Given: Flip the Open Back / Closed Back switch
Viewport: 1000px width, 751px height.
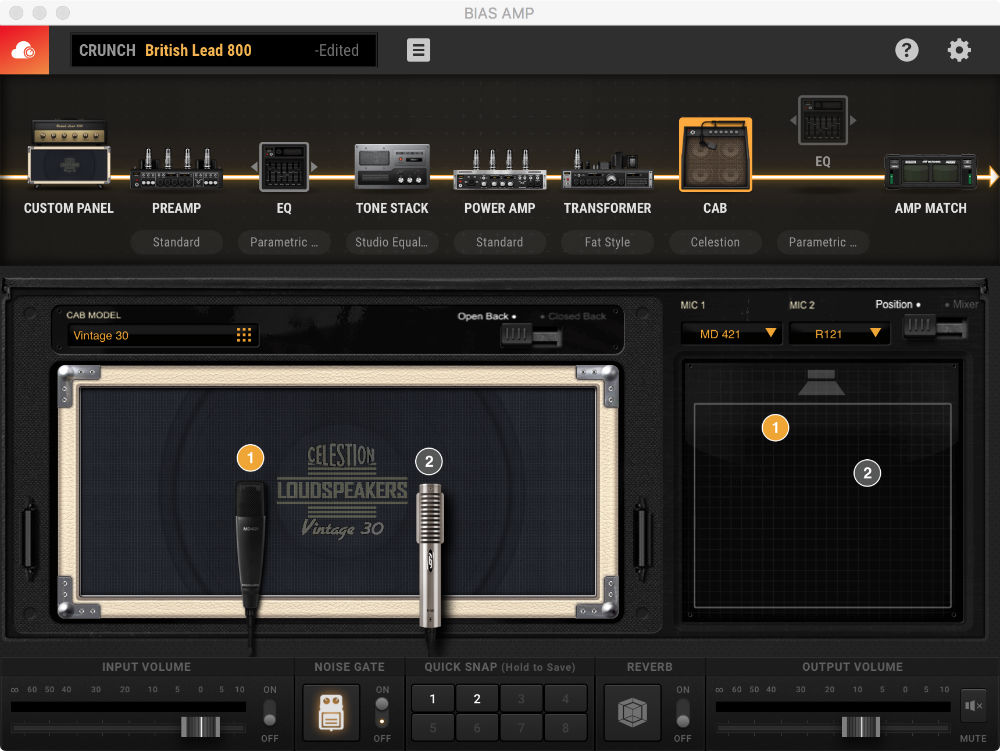Looking at the screenshot, I should 531,336.
